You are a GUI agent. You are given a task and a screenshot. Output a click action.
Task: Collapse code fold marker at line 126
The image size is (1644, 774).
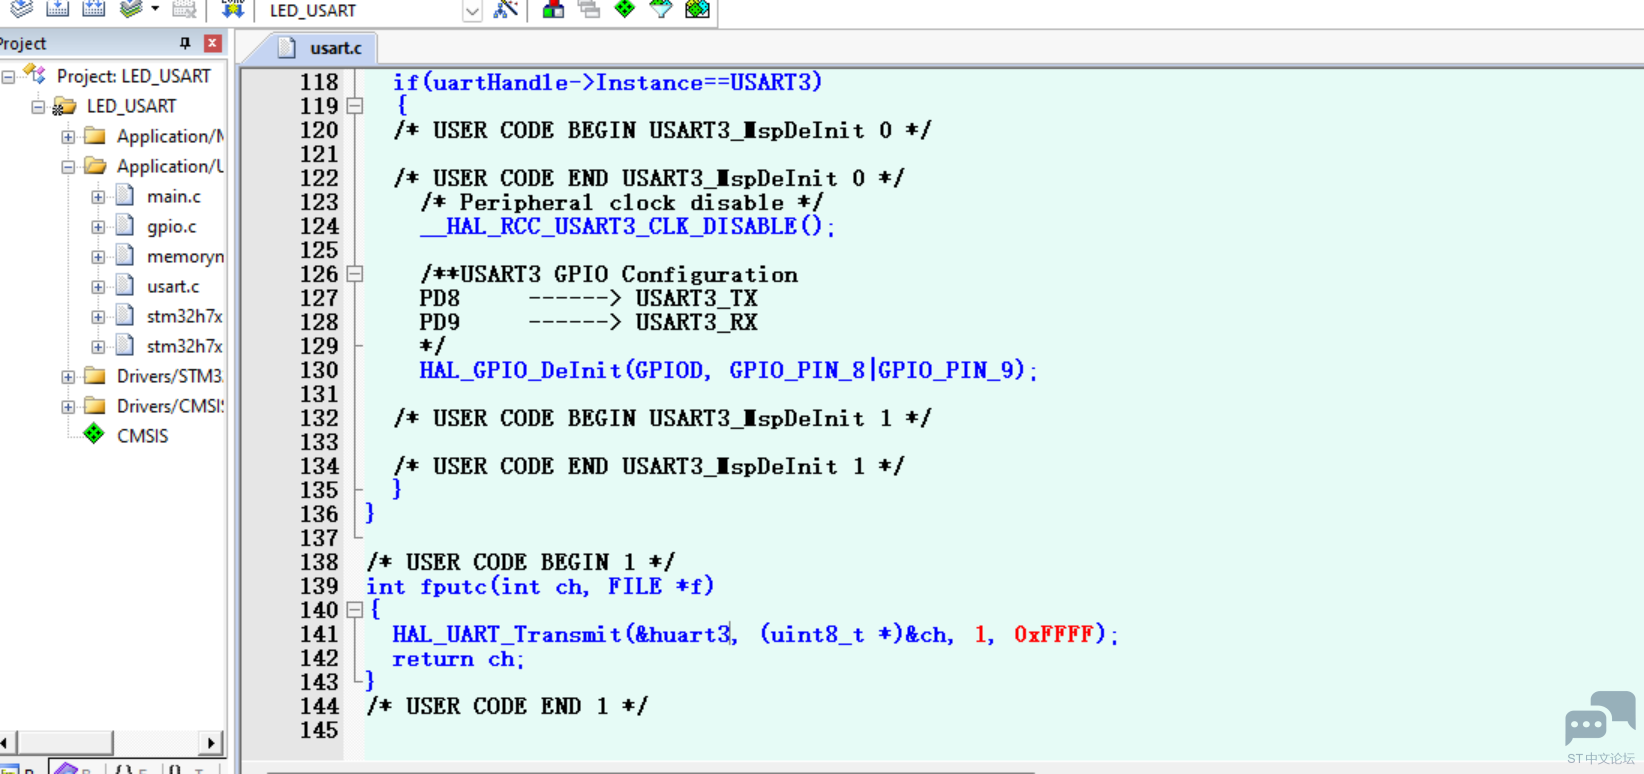(355, 274)
